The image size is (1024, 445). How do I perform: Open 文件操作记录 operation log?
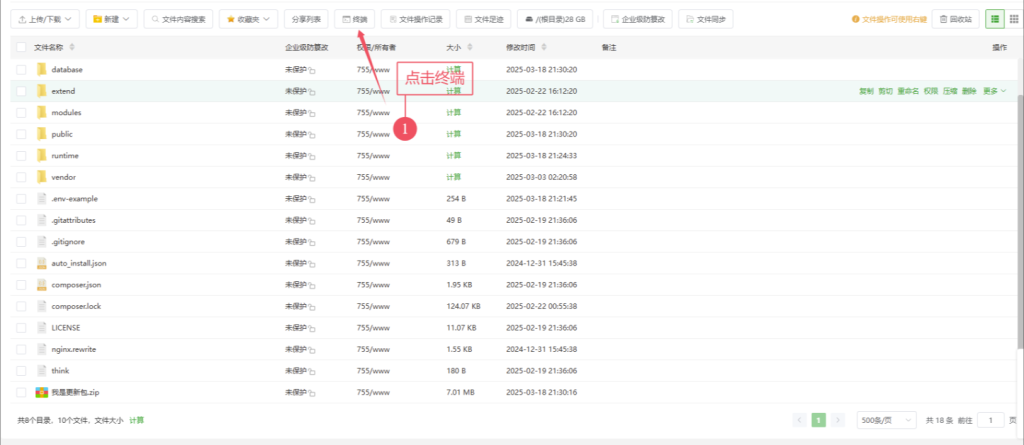pyautogui.click(x=415, y=20)
